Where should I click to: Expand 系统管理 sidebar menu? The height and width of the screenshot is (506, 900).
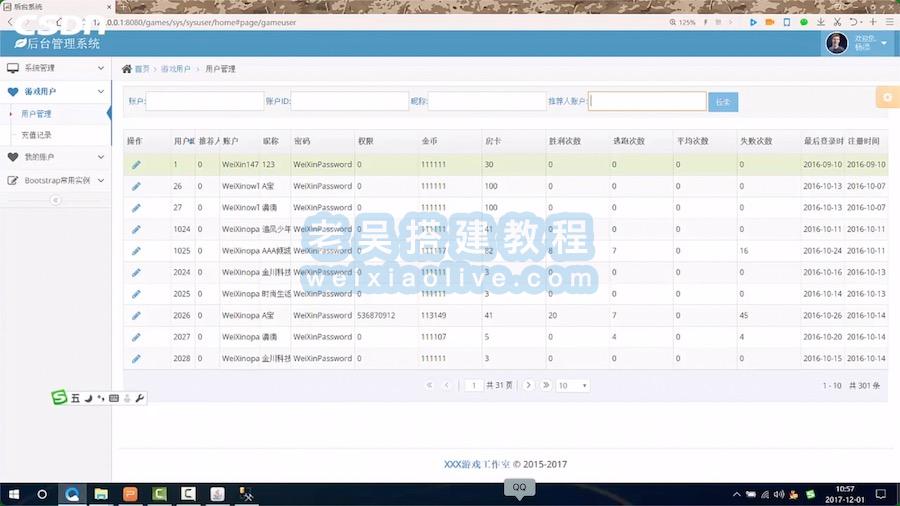click(x=56, y=68)
